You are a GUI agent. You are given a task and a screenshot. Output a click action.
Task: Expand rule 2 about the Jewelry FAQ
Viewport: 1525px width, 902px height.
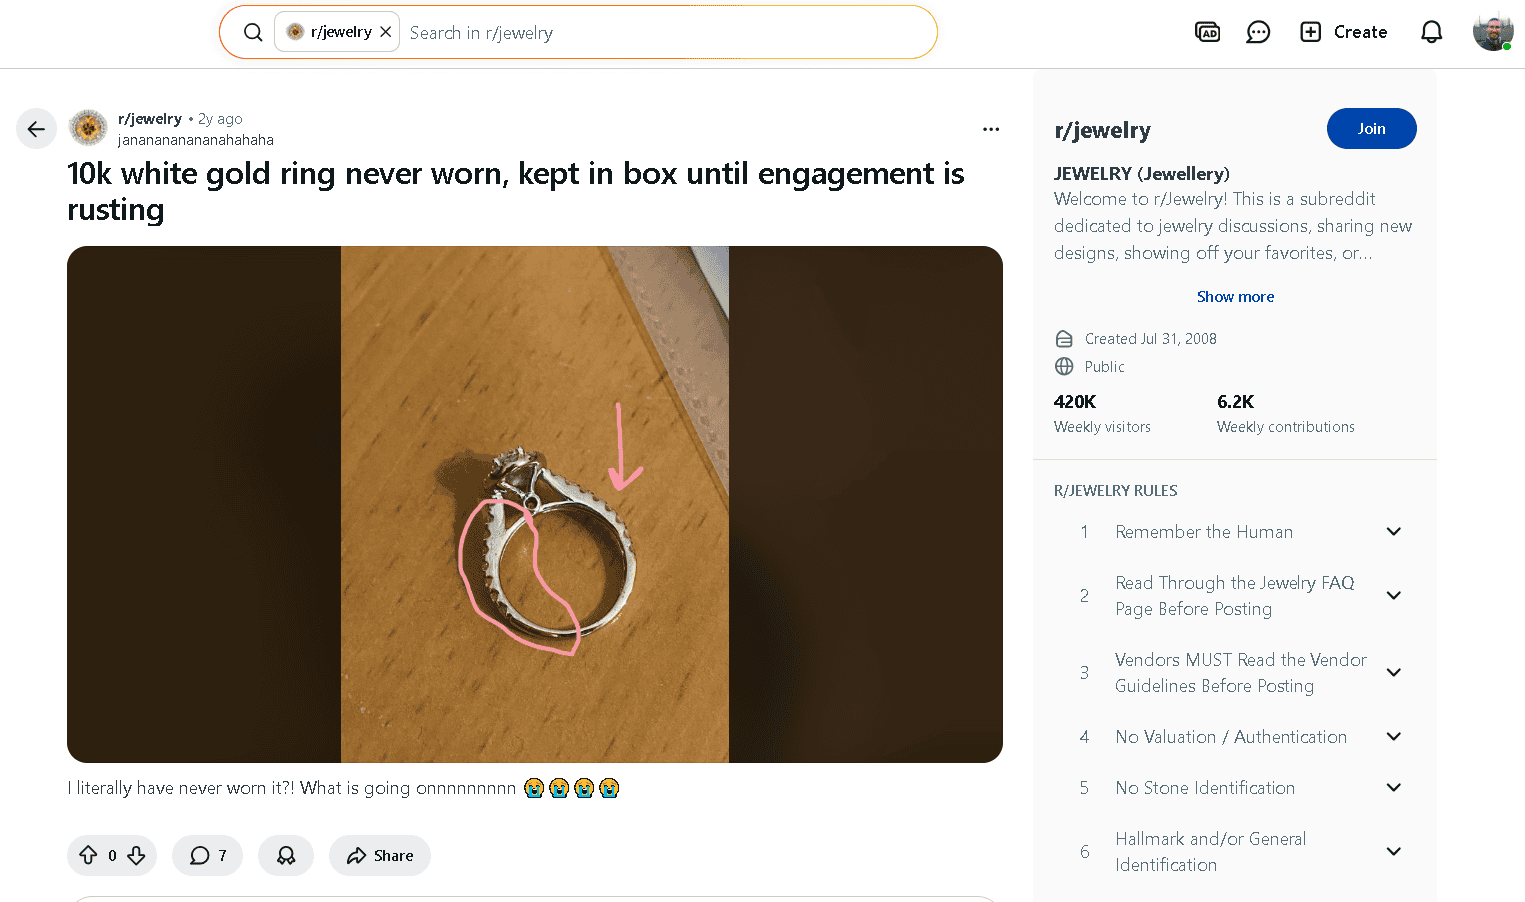[1393, 596]
